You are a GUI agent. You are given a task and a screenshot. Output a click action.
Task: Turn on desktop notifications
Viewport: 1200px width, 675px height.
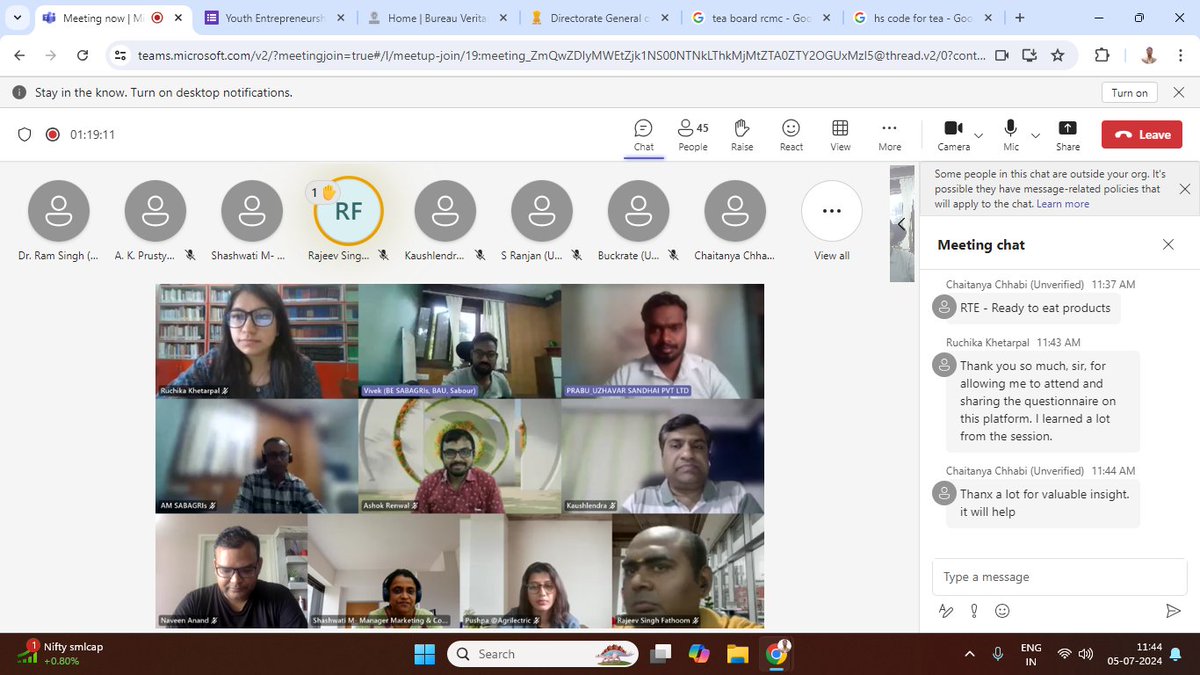(x=1130, y=92)
